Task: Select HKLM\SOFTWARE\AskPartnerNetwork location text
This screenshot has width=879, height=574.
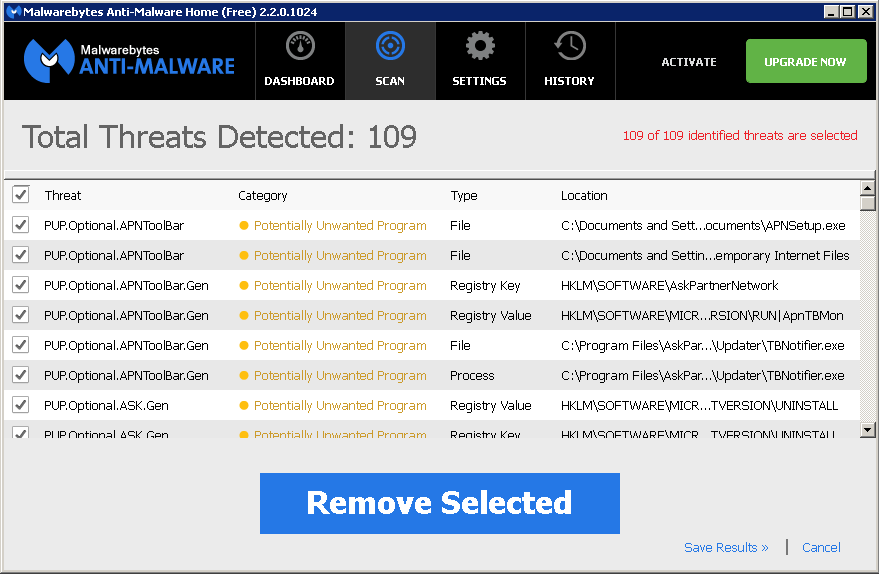Action: pos(669,286)
